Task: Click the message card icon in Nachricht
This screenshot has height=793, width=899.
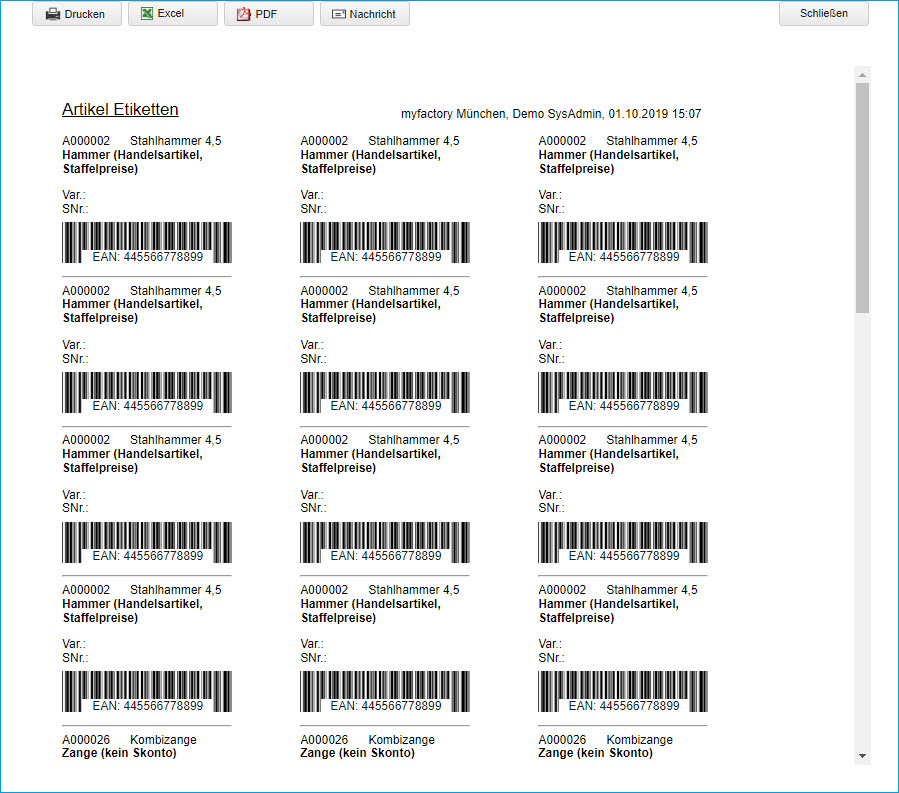Action: click(x=339, y=14)
